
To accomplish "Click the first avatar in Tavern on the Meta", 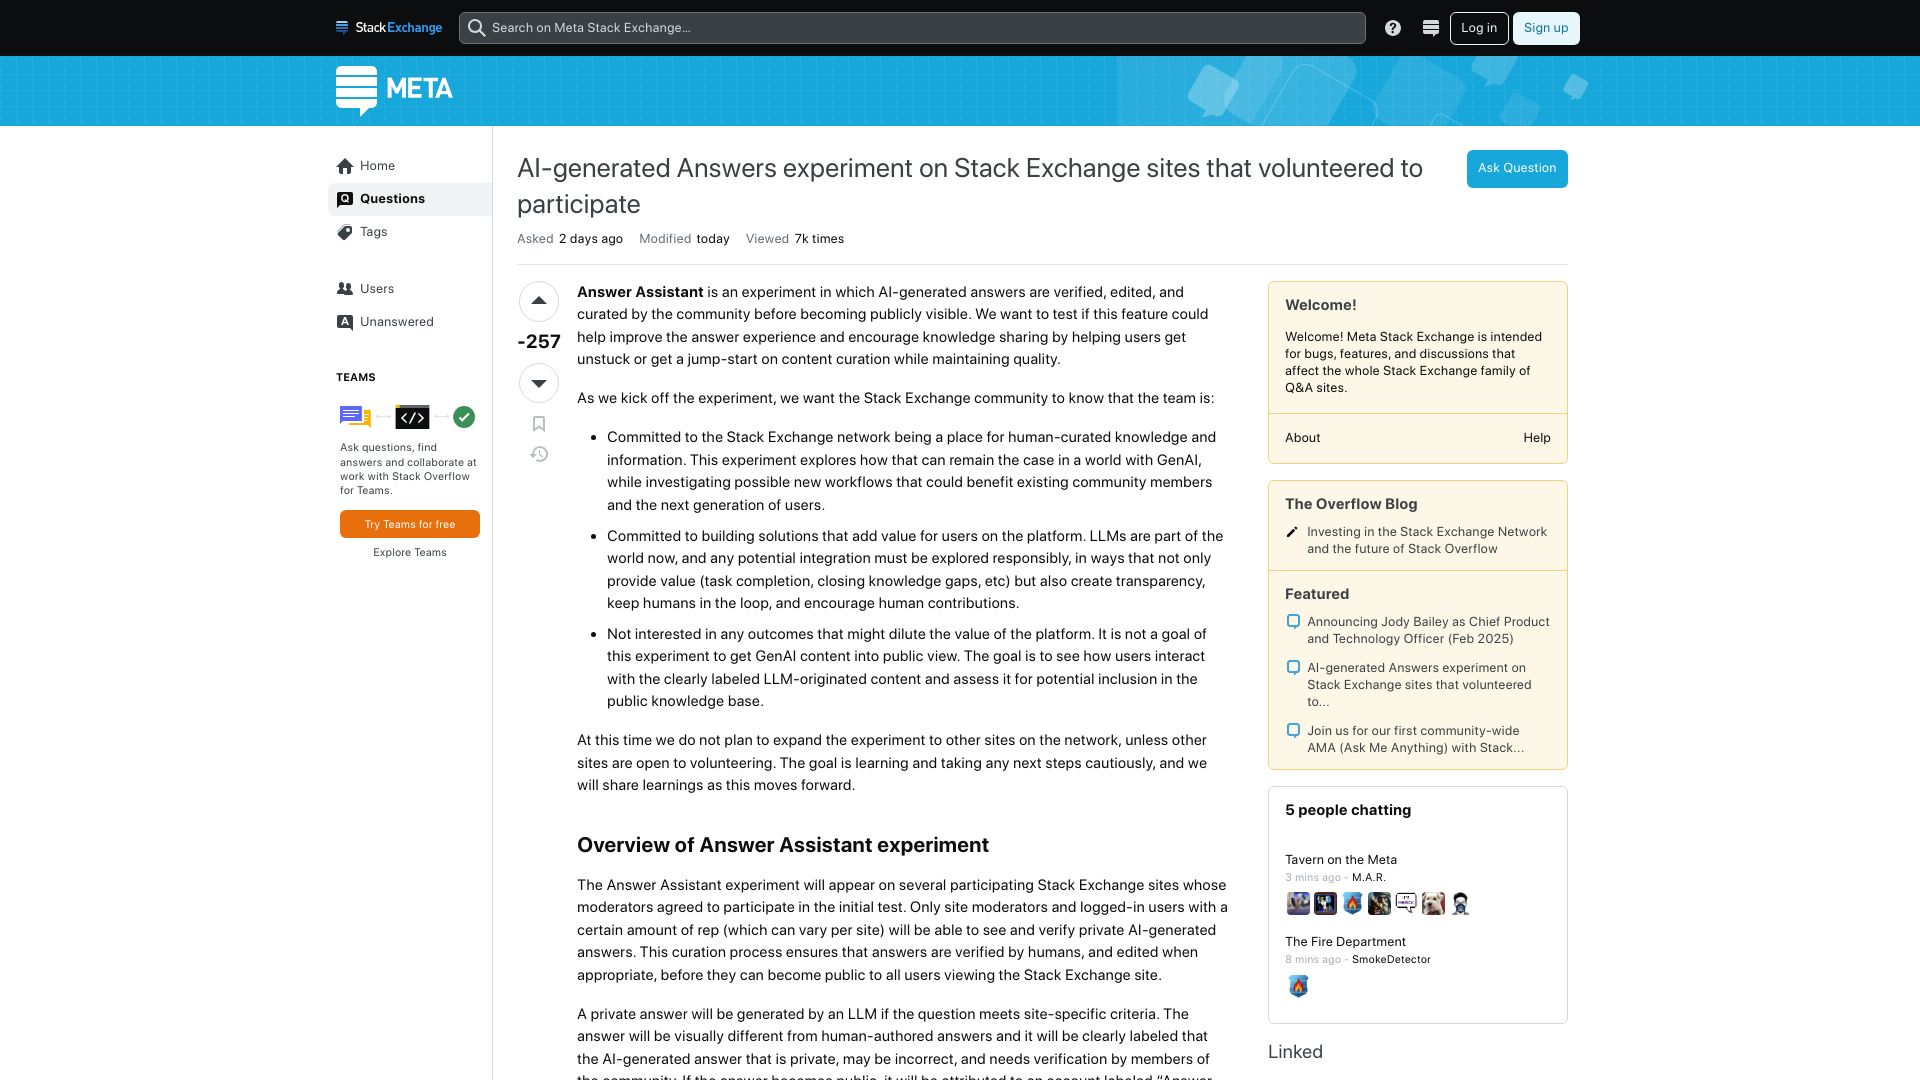I will [1298, 904].
